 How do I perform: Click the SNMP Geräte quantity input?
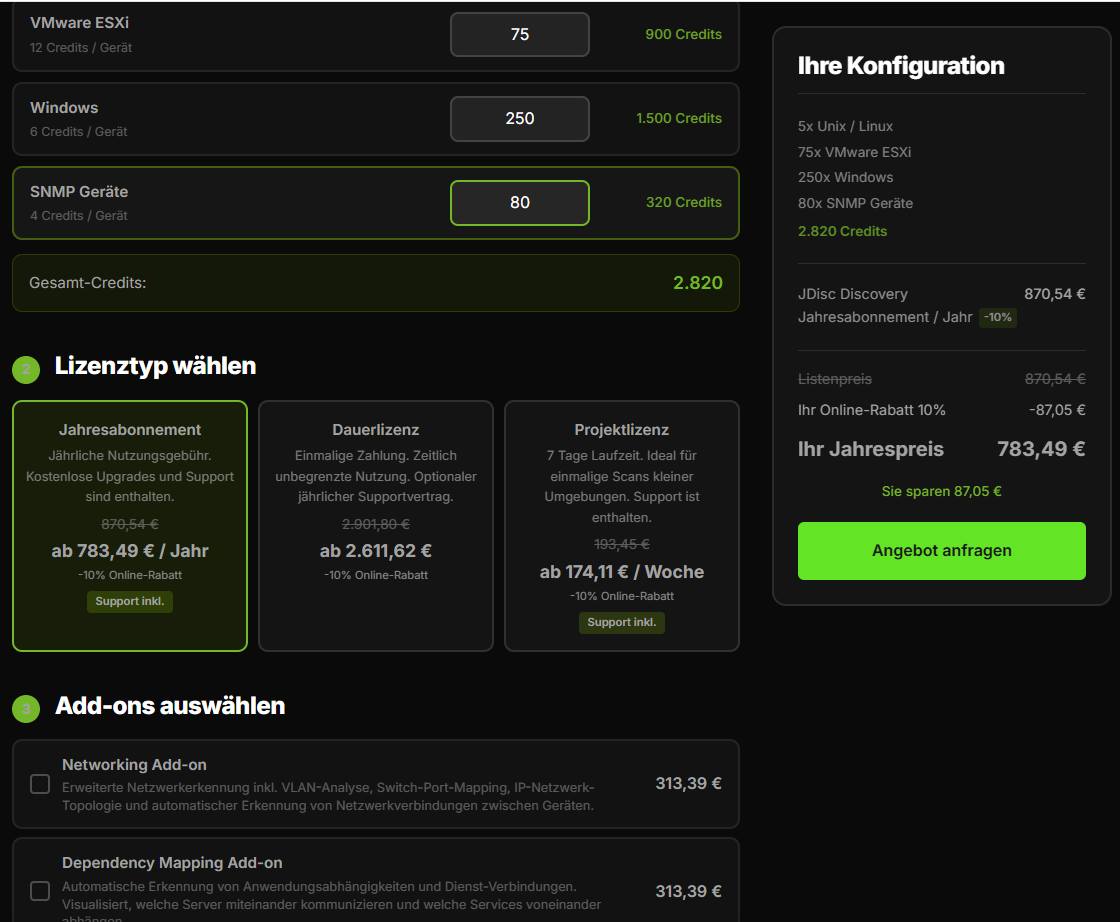(520, 203)
